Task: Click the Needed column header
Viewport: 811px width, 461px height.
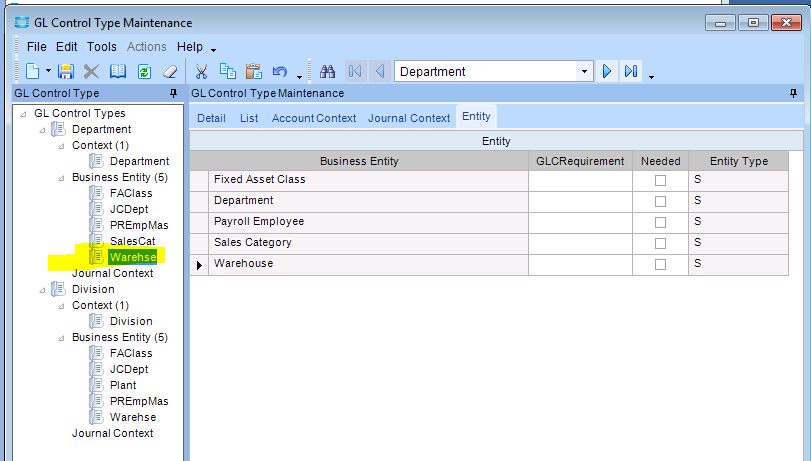Action: (x=660, y=161)
